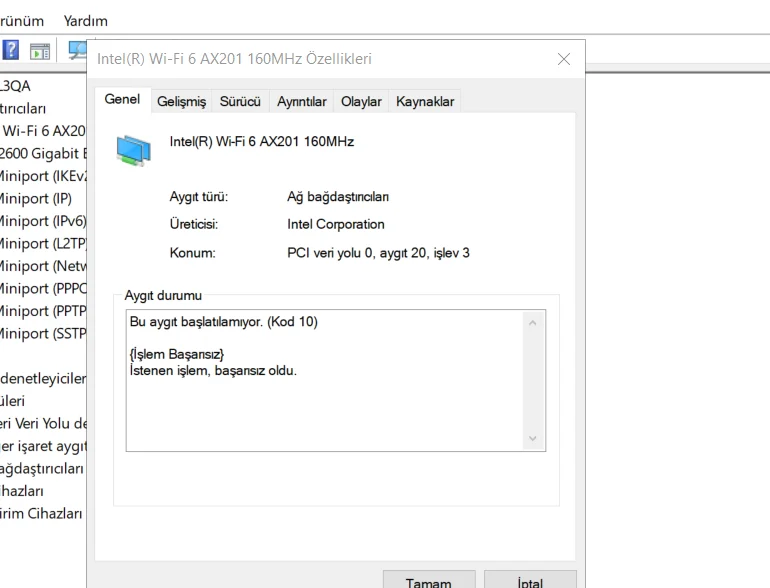Select the Miniport (IPv6) tree item

[x=43, y=222]
